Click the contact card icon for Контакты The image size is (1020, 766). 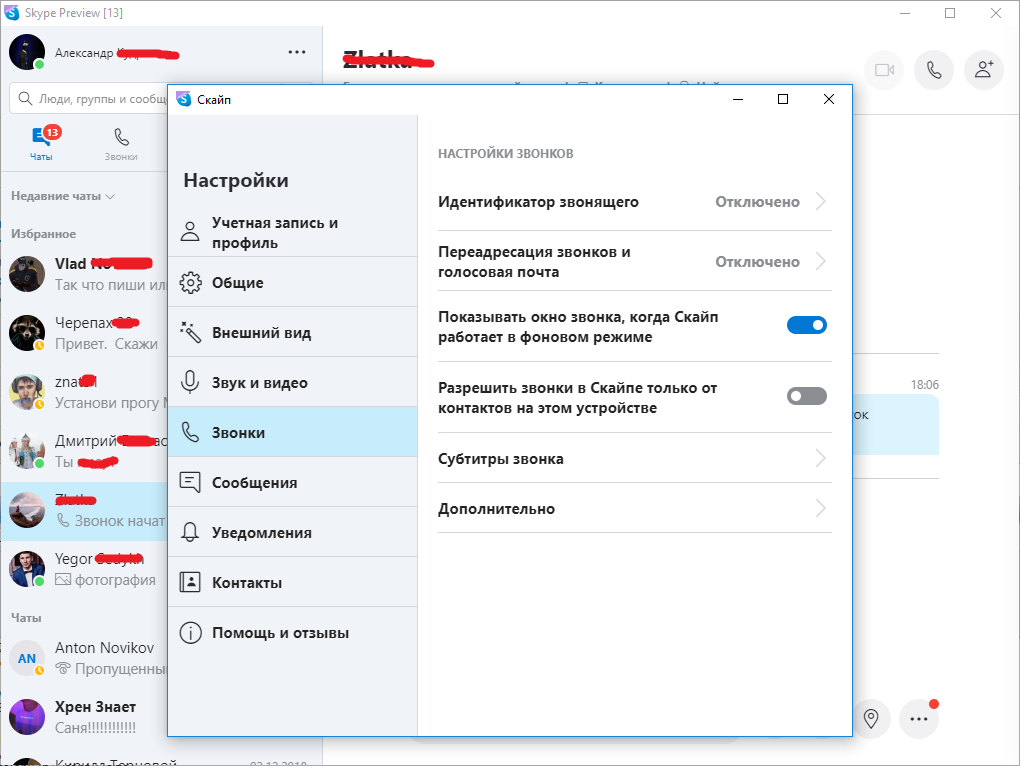coord(190,582)
